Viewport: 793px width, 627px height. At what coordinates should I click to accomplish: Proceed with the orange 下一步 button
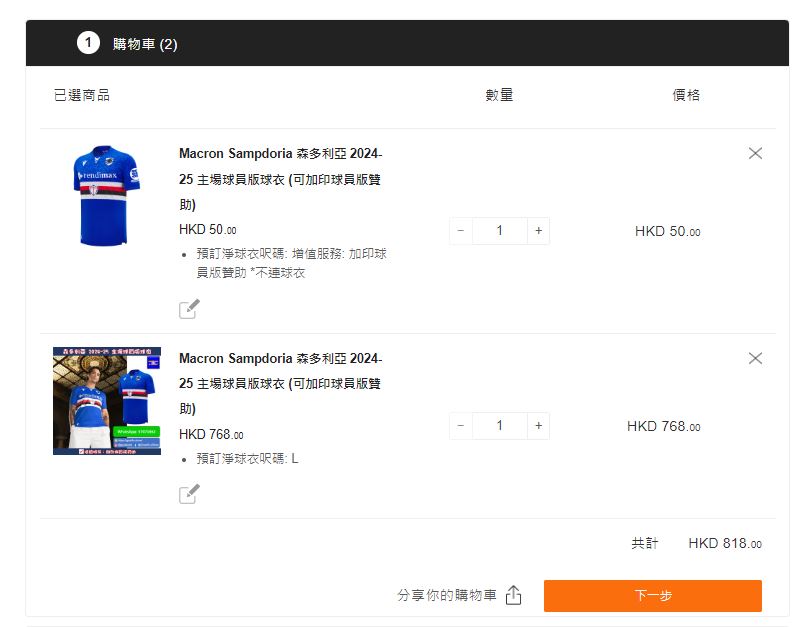click(x=652, y=596)
